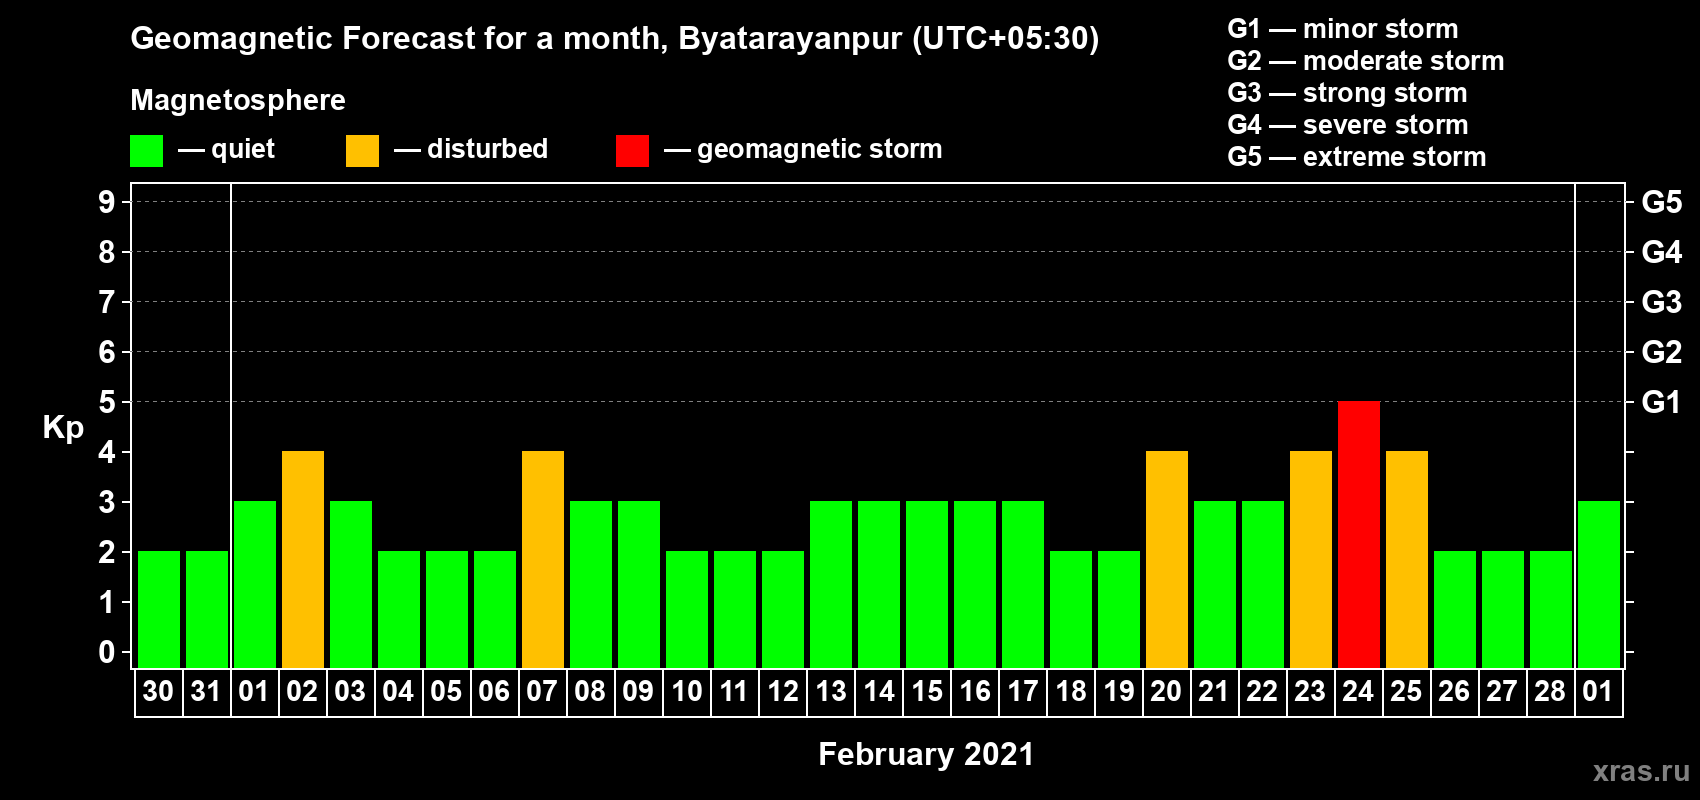1700x800 pixels.
Task: Click date label 07 on the axis
Action: [542, 692]
